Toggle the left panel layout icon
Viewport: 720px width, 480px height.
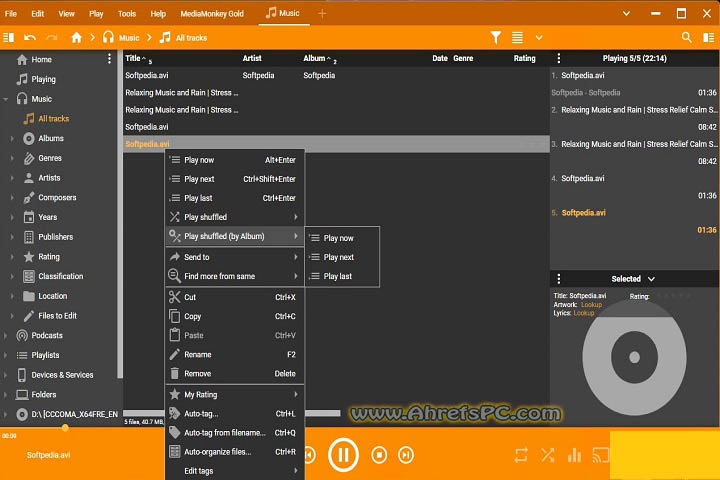click(9, 38)
